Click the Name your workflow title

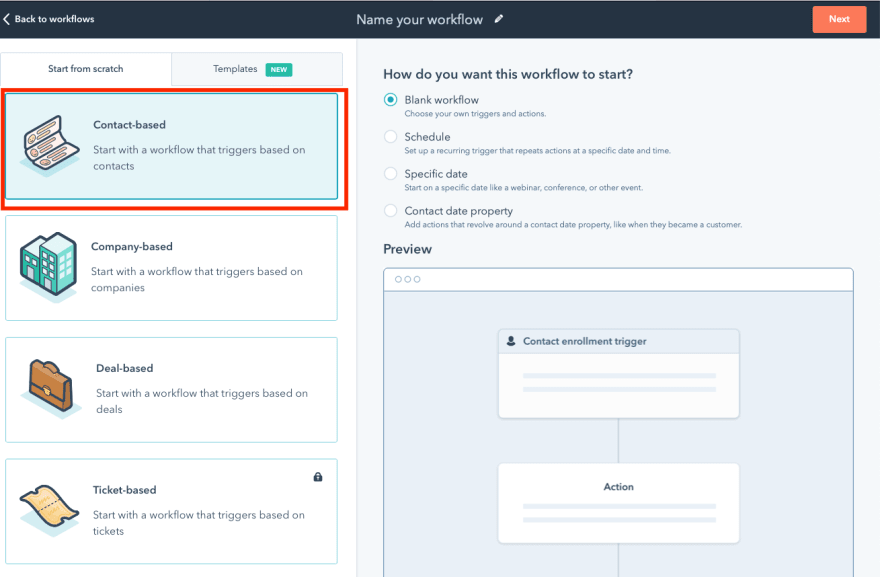[419, 20]
